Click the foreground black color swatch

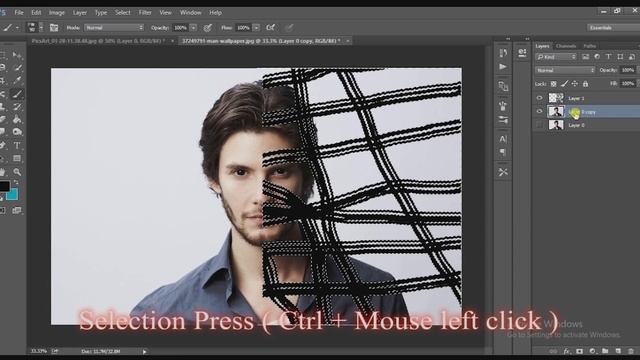pyautogui.click(x=4, y=186)
